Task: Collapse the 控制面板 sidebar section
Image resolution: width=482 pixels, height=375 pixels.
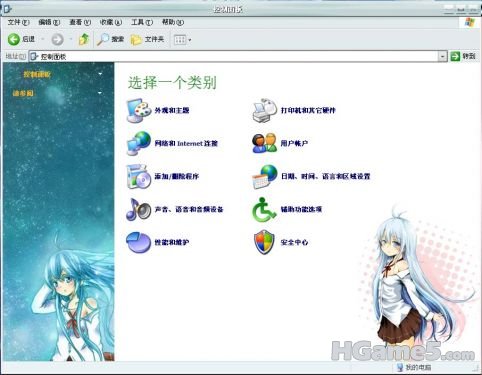Action: tap(100, 74)
